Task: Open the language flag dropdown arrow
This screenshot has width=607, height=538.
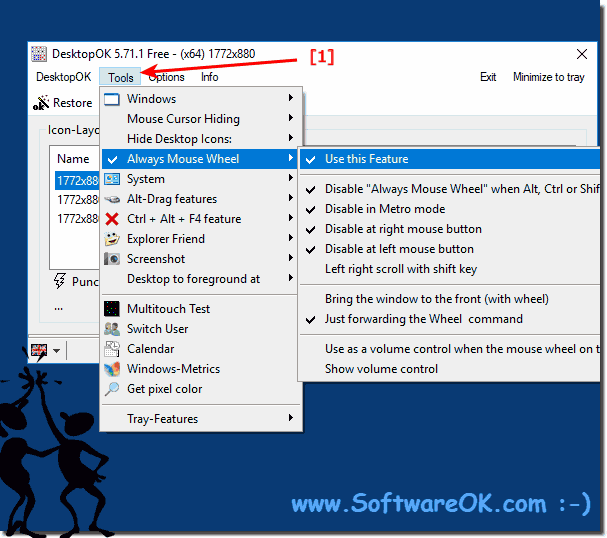Action: (57, 351)
